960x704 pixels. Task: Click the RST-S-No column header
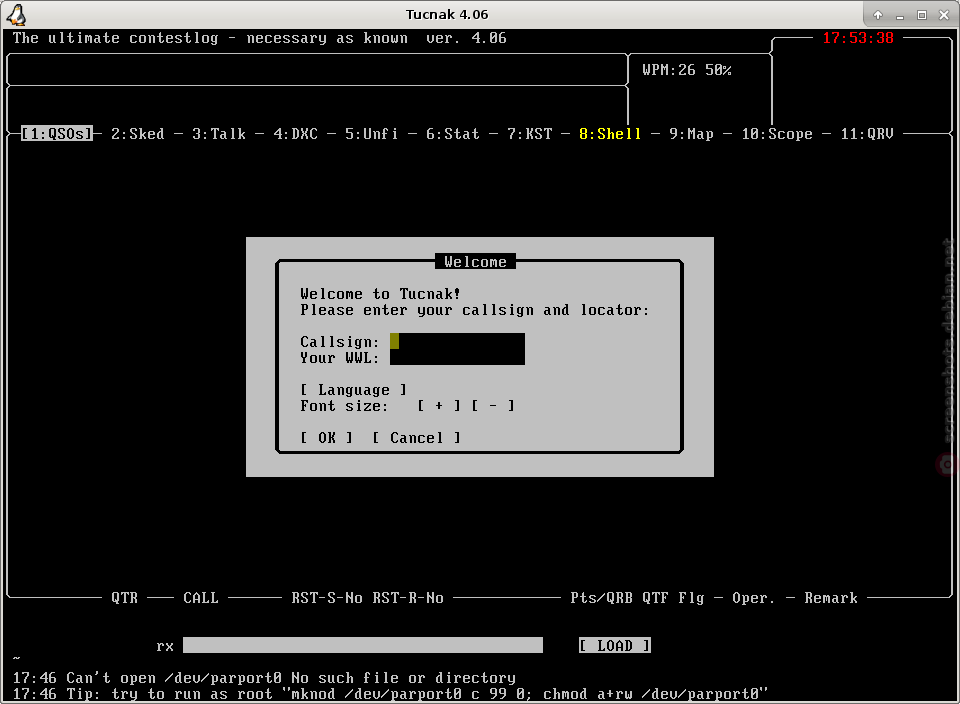[326, 597]
